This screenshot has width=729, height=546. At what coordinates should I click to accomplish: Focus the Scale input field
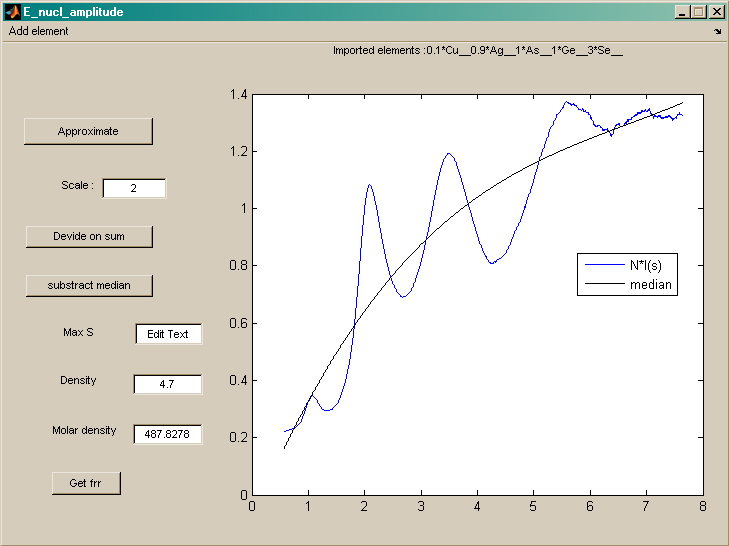(x=134, y=188)
